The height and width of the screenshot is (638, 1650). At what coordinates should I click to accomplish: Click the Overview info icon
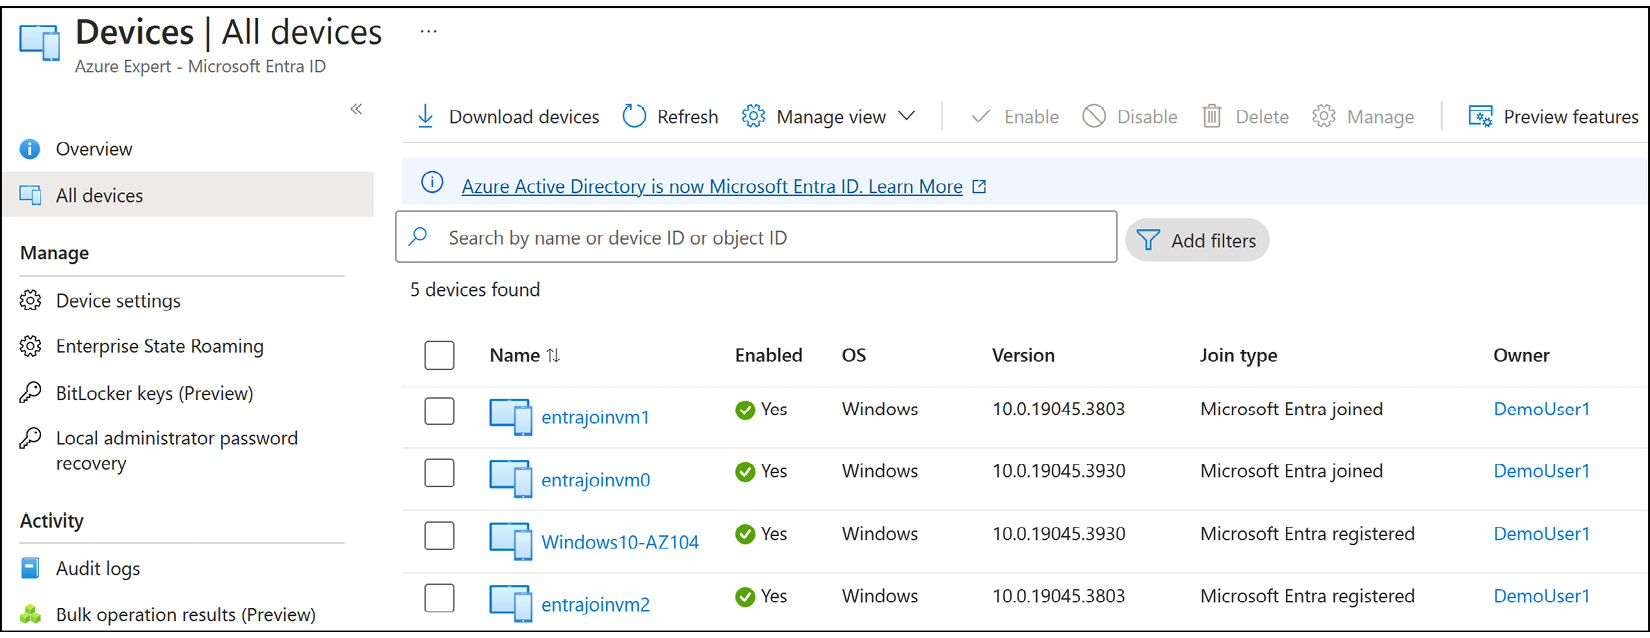(30, 149)
